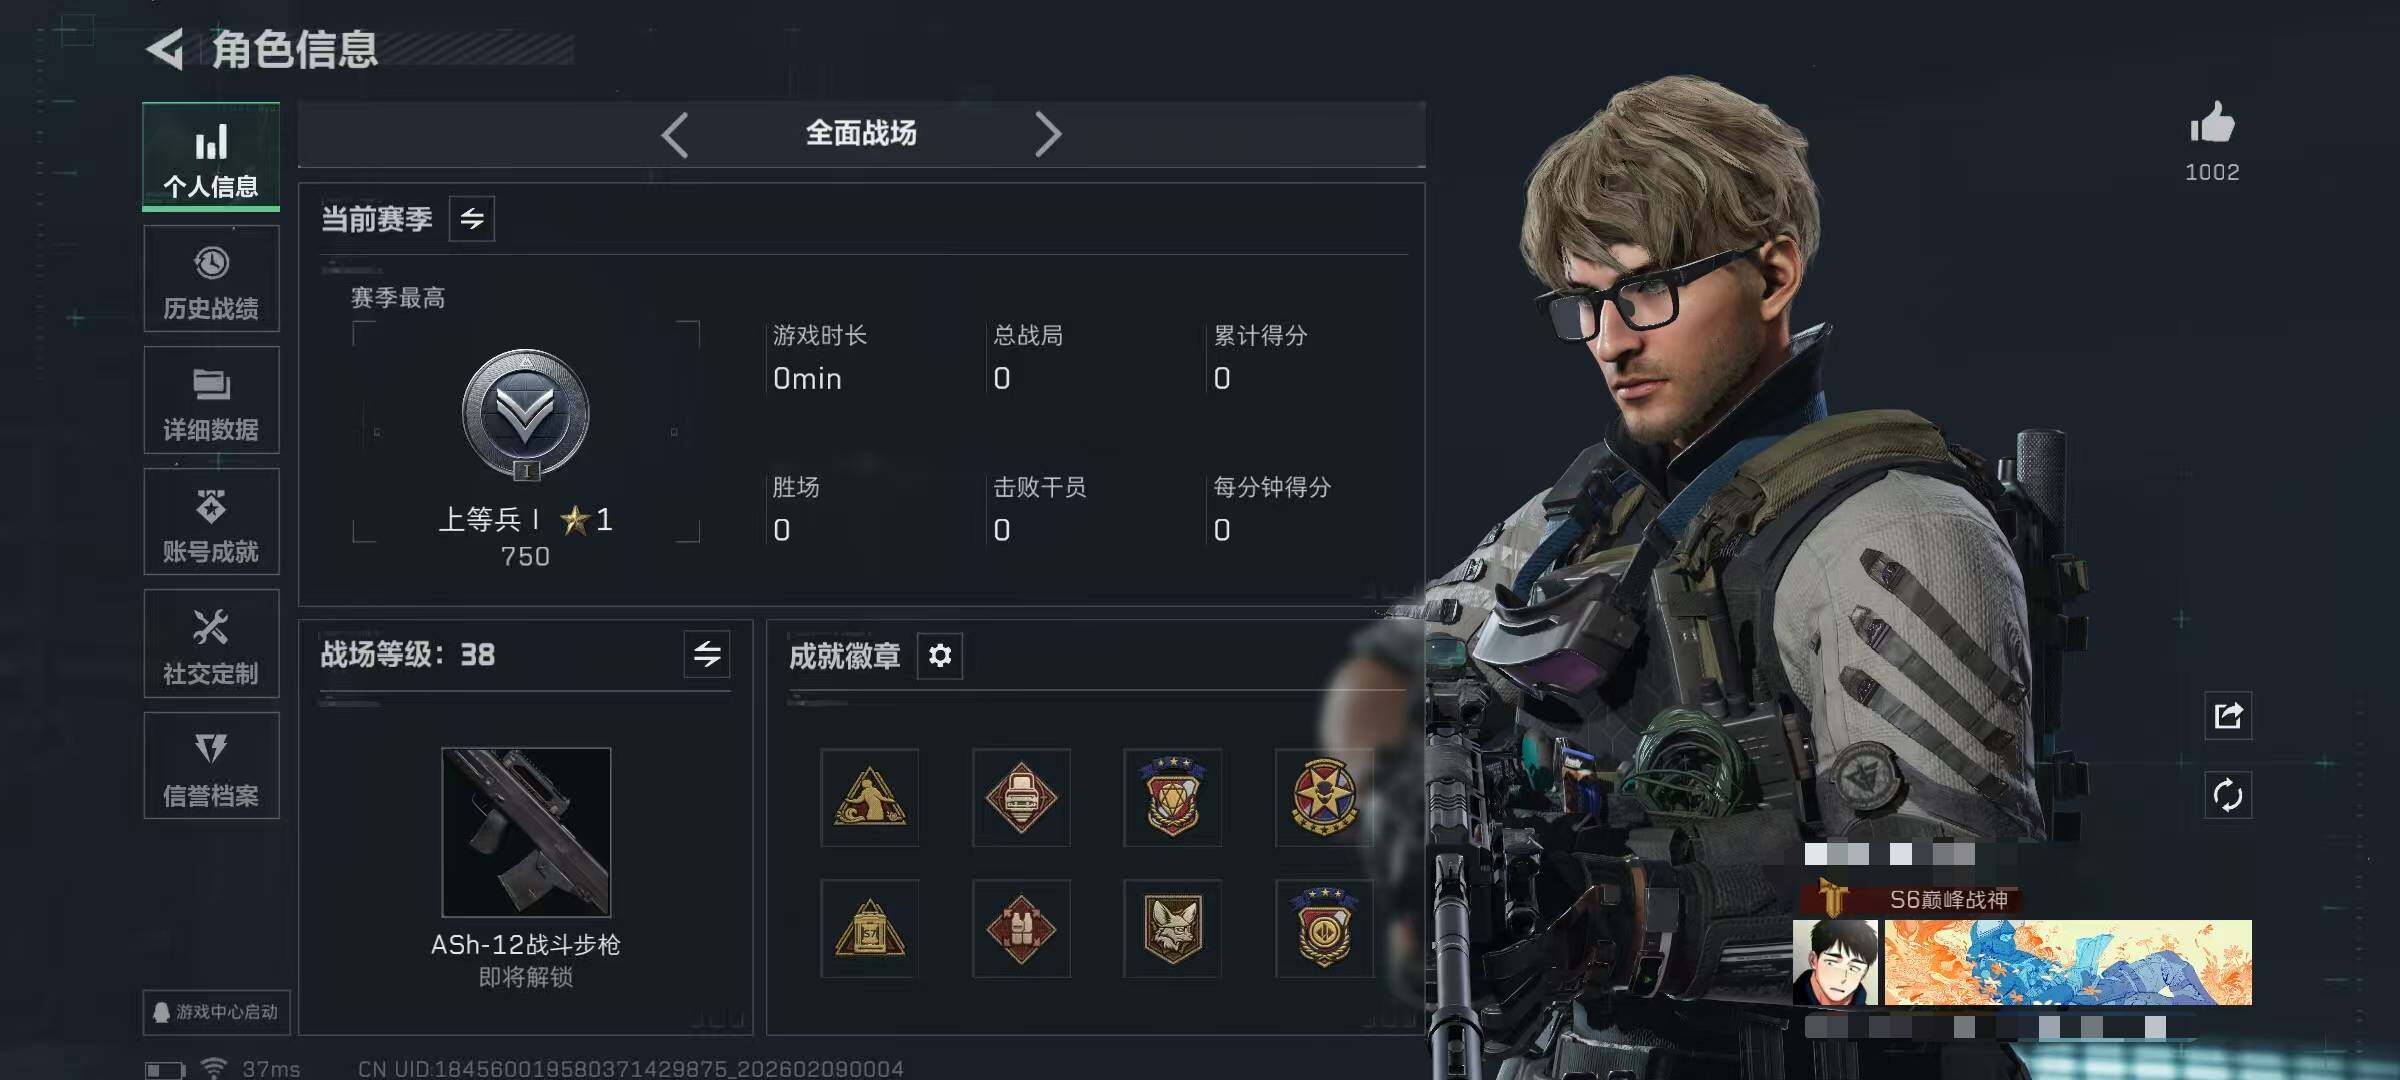
Task: Open the 历史战绩 tab
Action: point(211,279)
